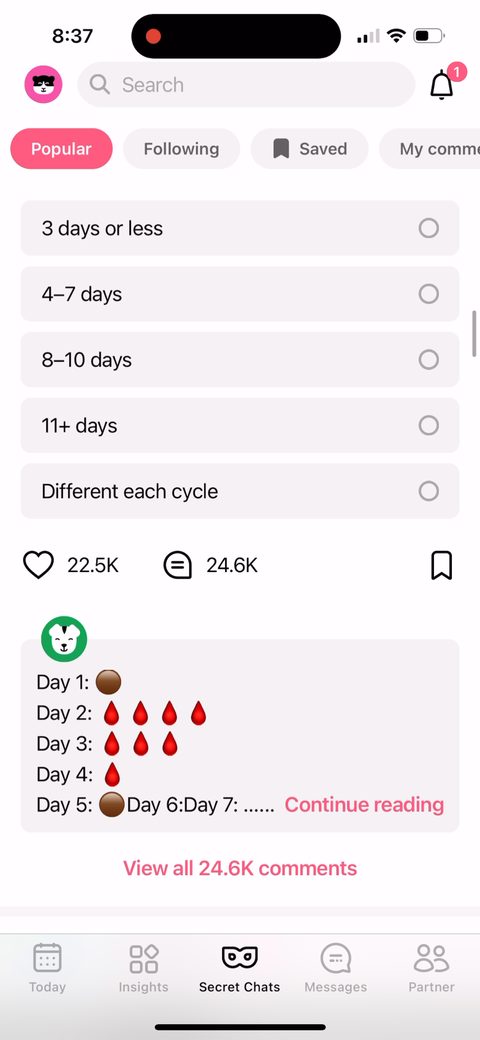
Task: Pick the '8–10 days' option
Action: 240,359
